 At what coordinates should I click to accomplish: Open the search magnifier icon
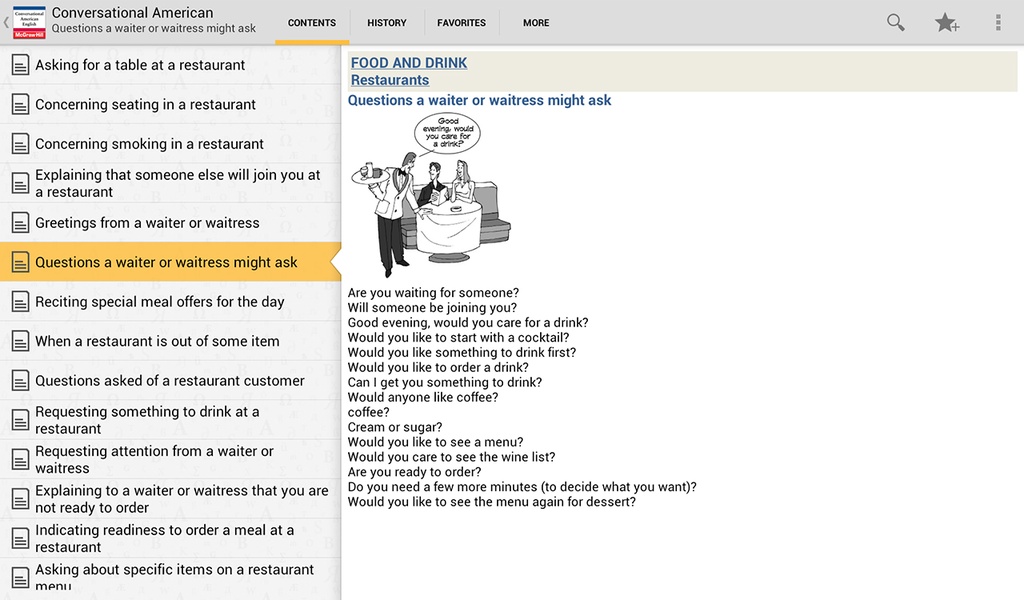895,22
